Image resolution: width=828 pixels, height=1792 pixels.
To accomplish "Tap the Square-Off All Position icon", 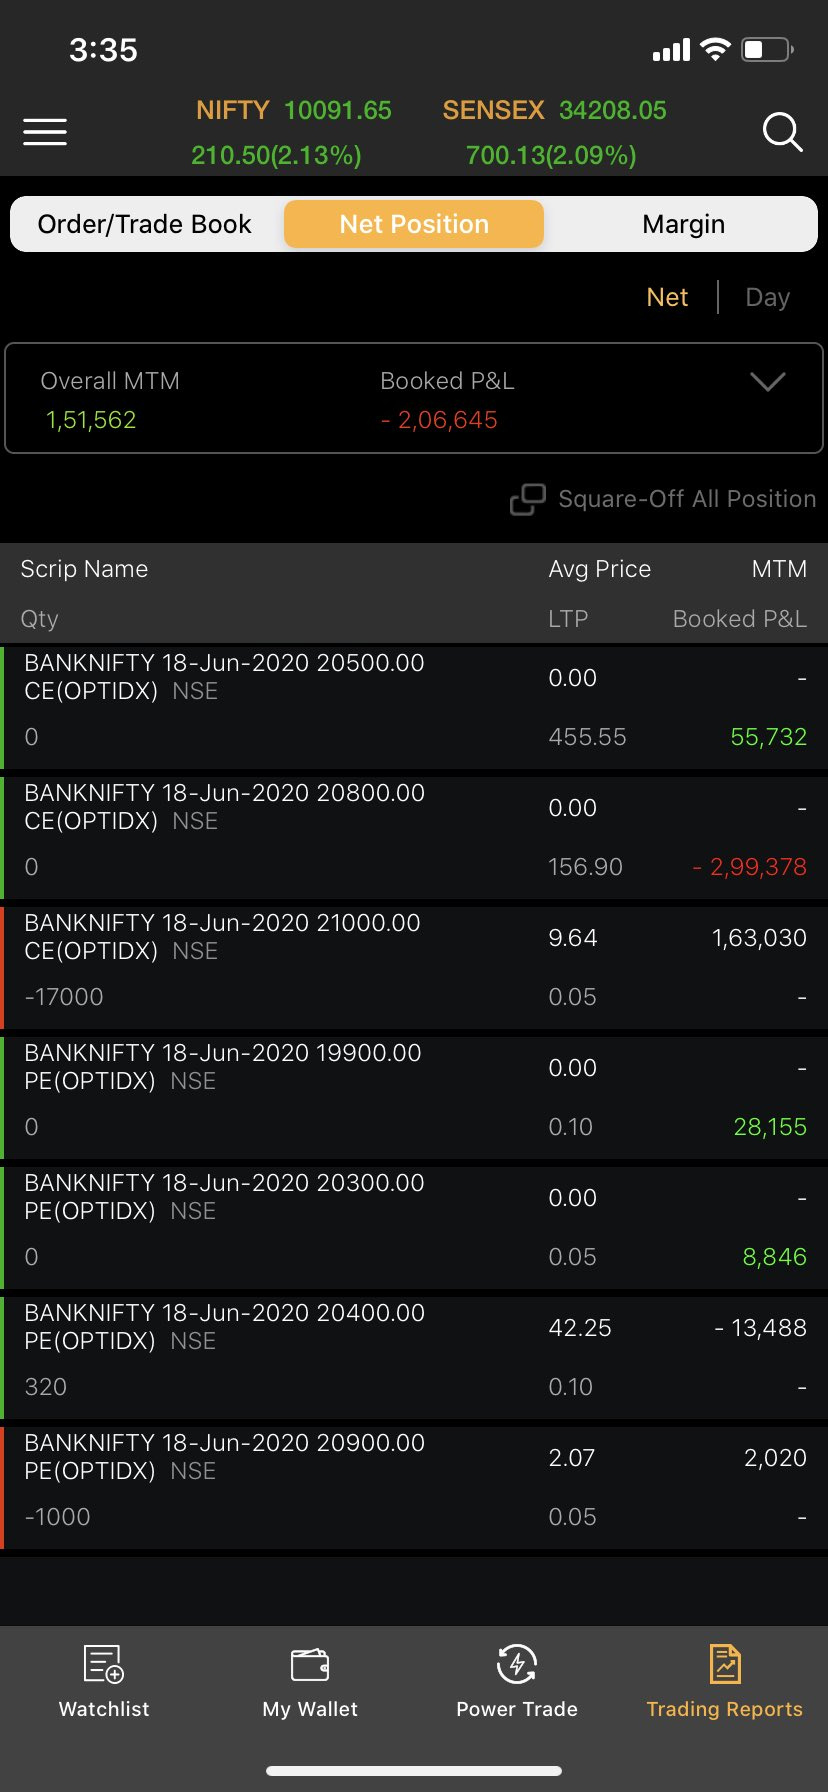I will click(528, 499).
